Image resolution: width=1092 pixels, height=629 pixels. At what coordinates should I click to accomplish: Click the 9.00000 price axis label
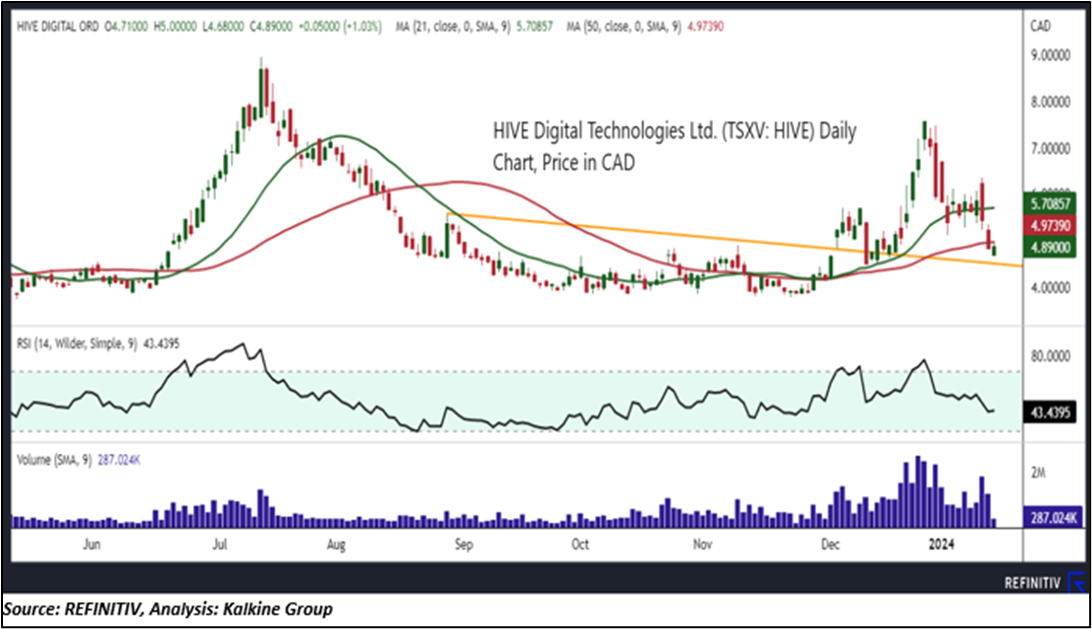tap(1050, 56)
